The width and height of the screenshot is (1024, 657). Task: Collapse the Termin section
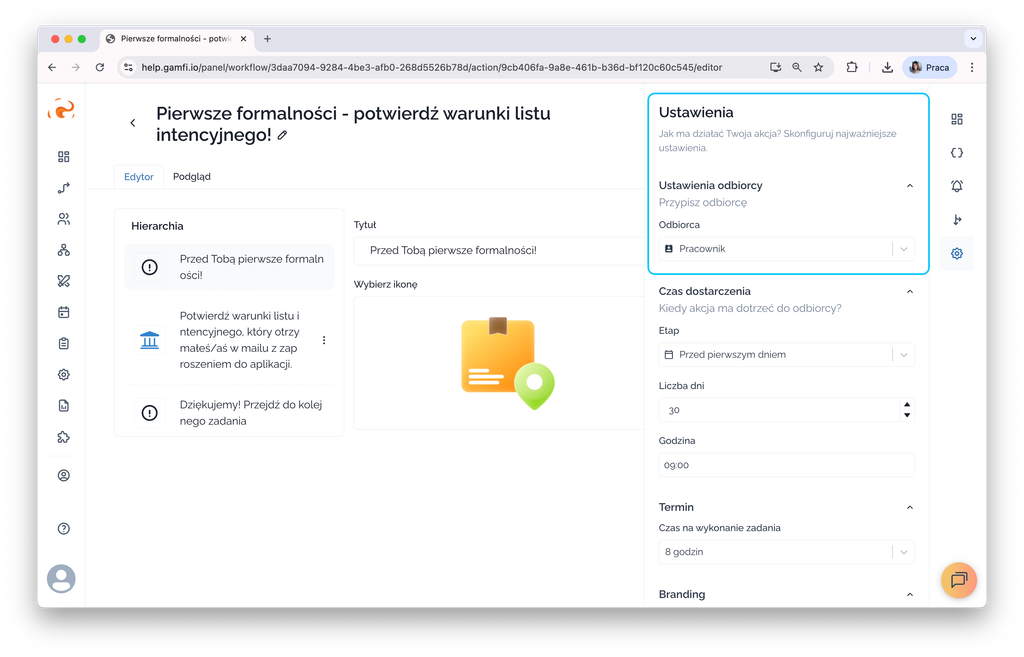pyautogui.click(x=909, y=507)
